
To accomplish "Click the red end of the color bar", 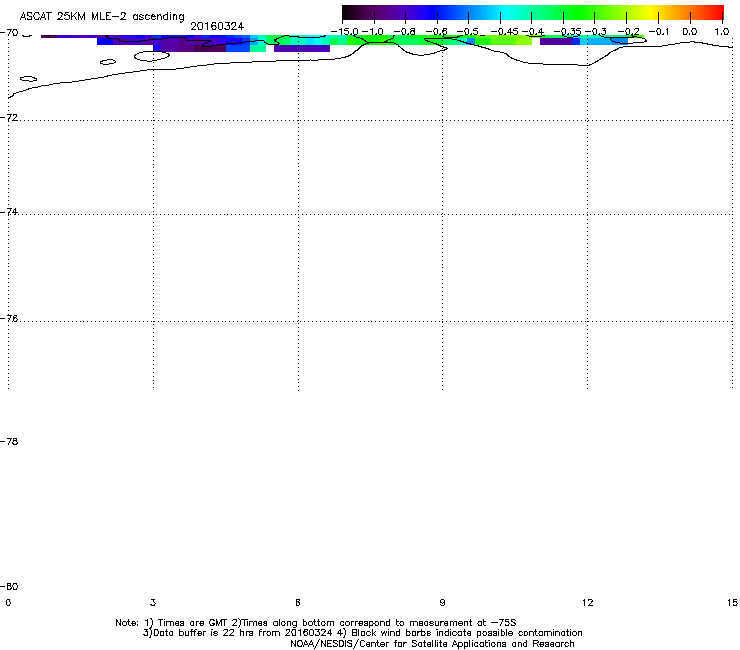I will [x=715, y=13].
